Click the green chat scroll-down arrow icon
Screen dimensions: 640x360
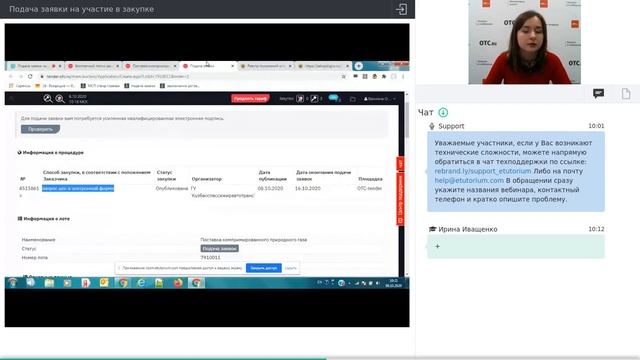pyautogui.click(x=443, y=112)
